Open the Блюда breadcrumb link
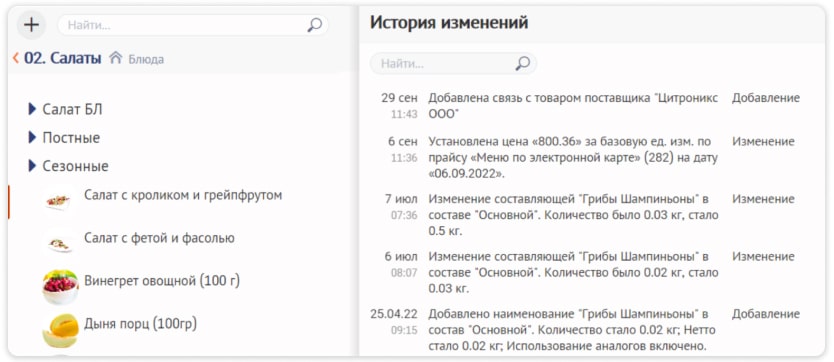This screenshot has height=362, width=834. [x=146, y=59]
